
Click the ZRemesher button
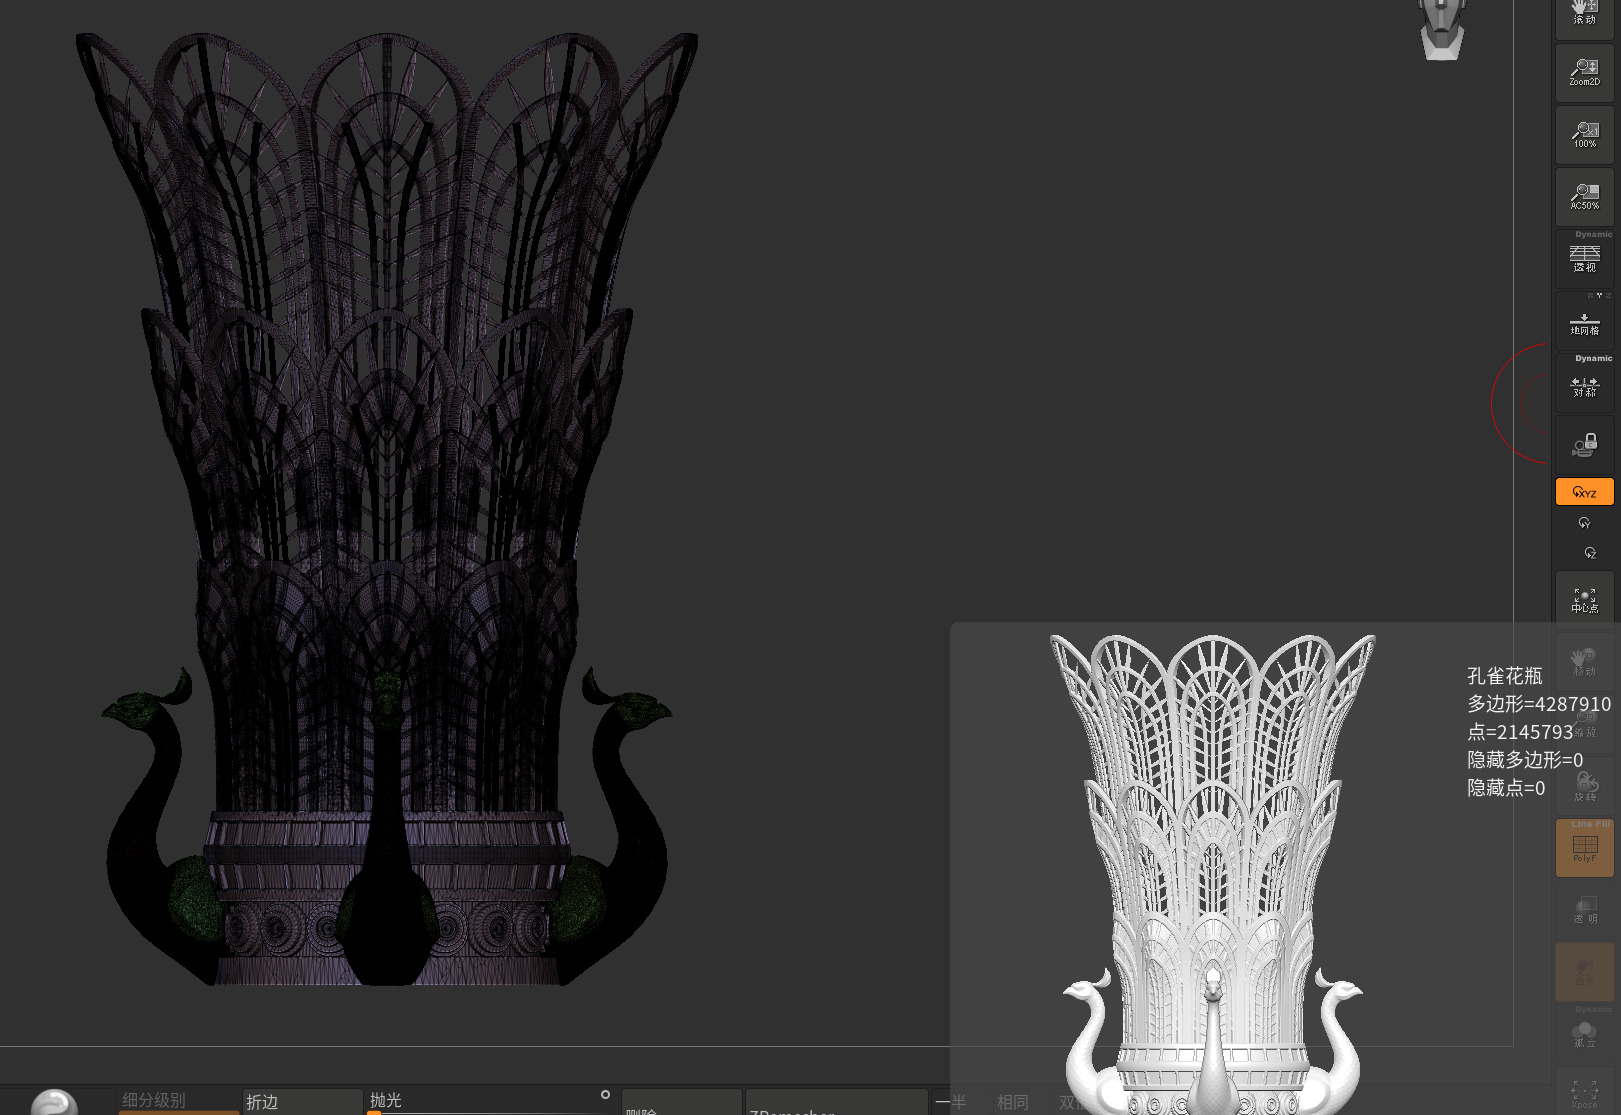[x=836, y=1104]
